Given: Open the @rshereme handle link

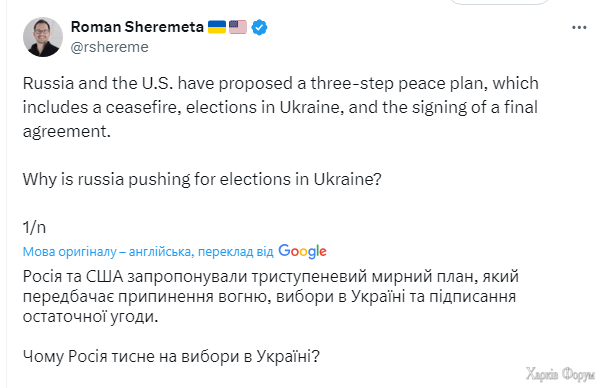Looking at the screenshot, I should [x=110, y=47].
